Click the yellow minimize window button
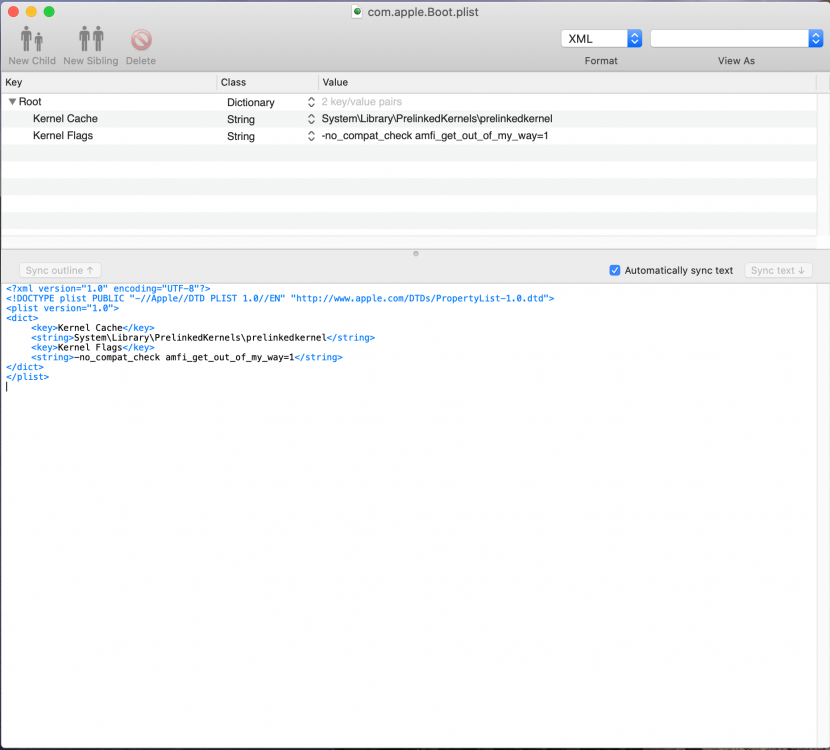 [x=31, y=12]
